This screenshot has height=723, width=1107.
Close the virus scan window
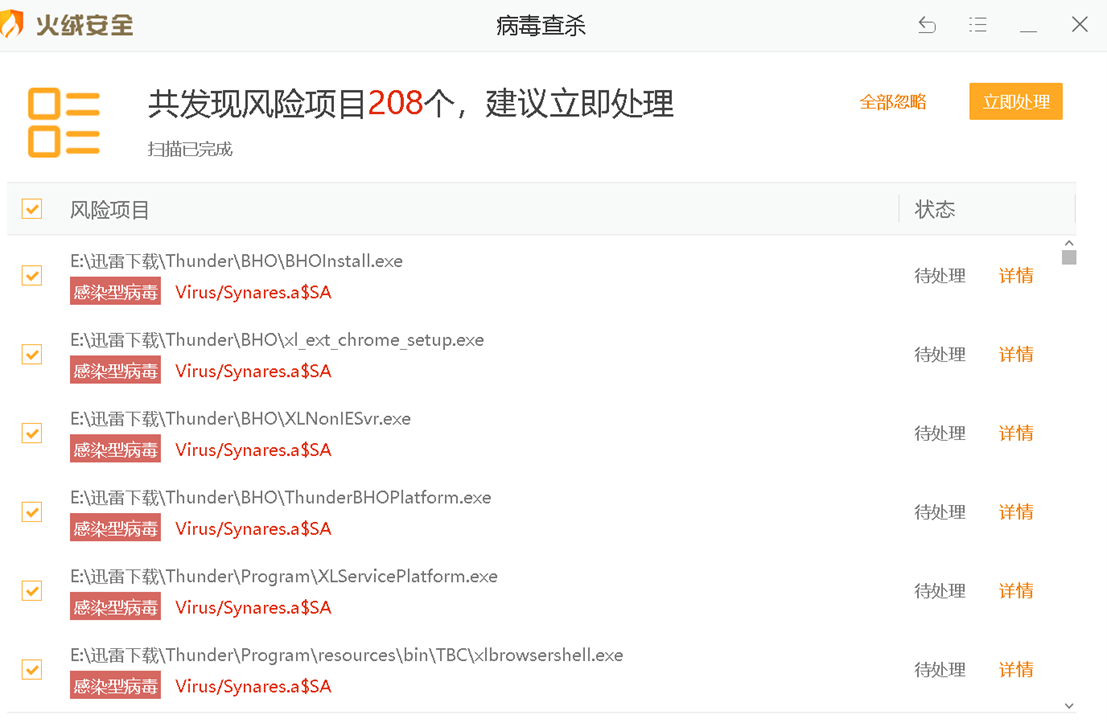pyautogui.click(x=1079, y=25)
